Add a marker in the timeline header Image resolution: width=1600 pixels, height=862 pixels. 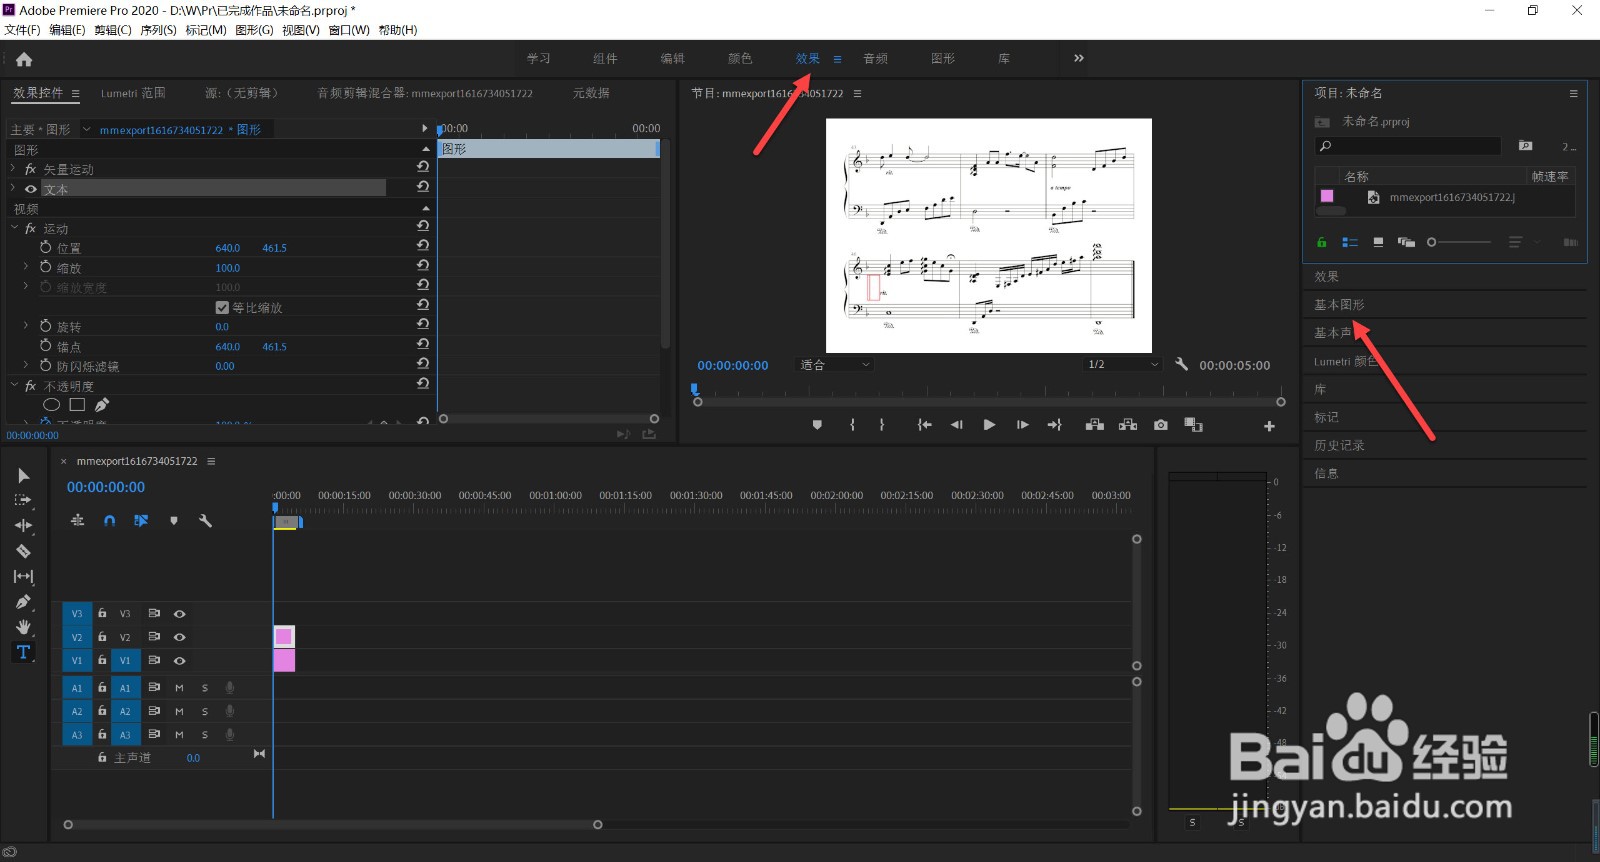click(x=174, y=521)
